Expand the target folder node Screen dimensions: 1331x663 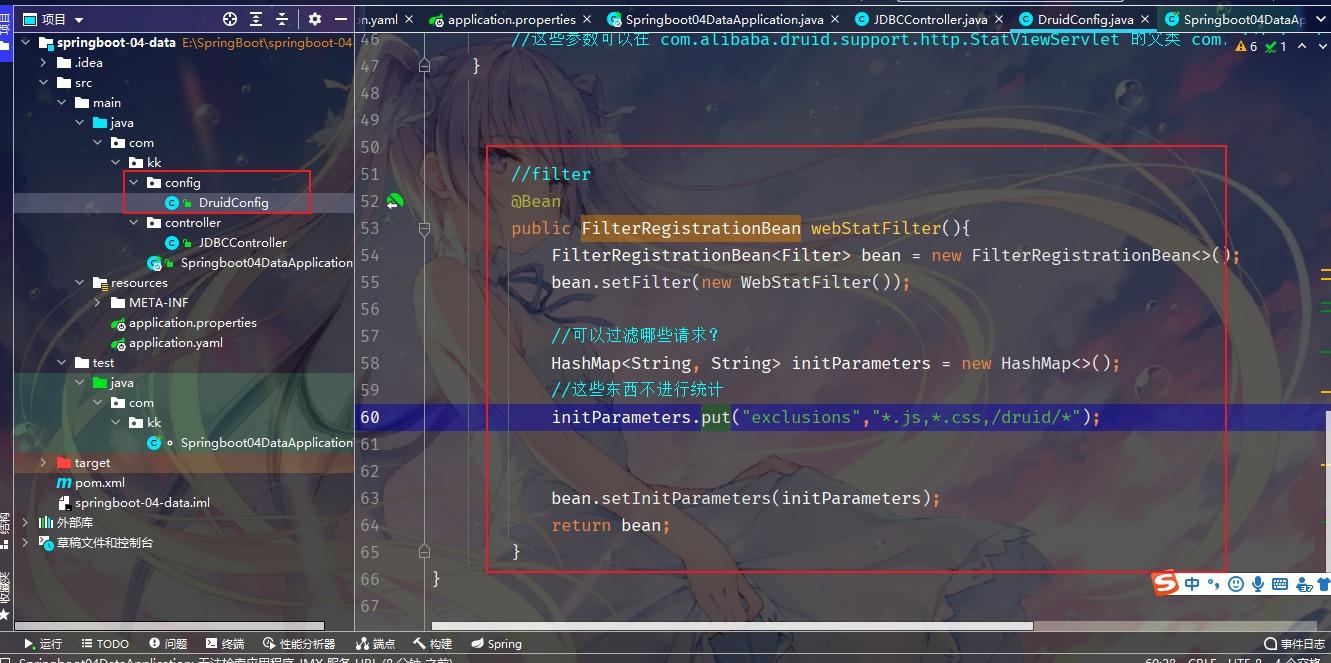point(43,463)
